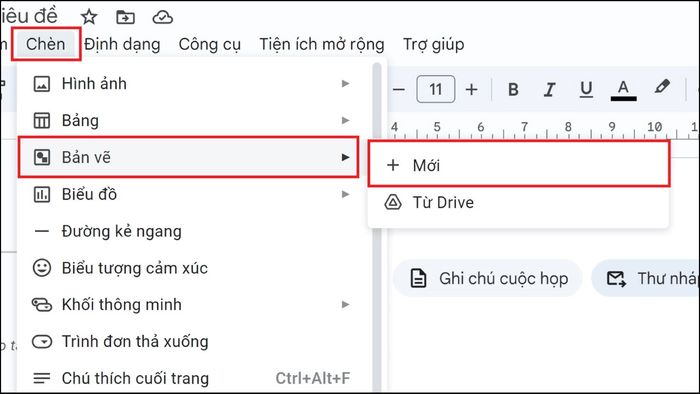Click the move-to-folder icon

click(x=125, y=17)
